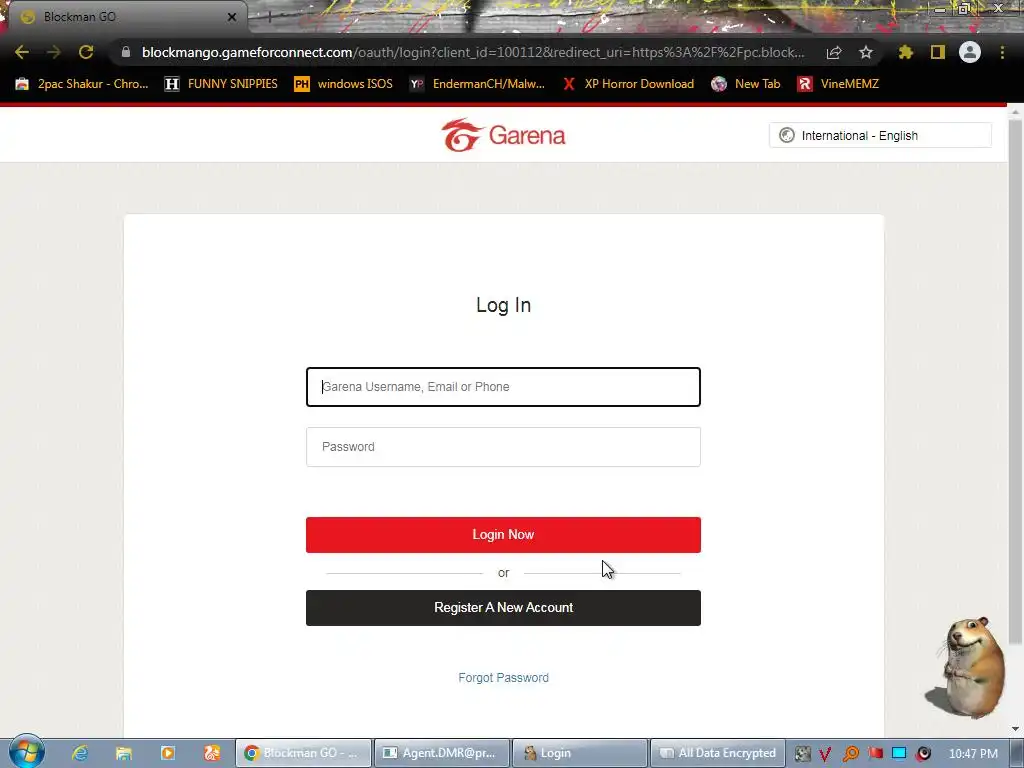Click the blue monitor tray icon
1024x768 pixels.
pos(899,754)
